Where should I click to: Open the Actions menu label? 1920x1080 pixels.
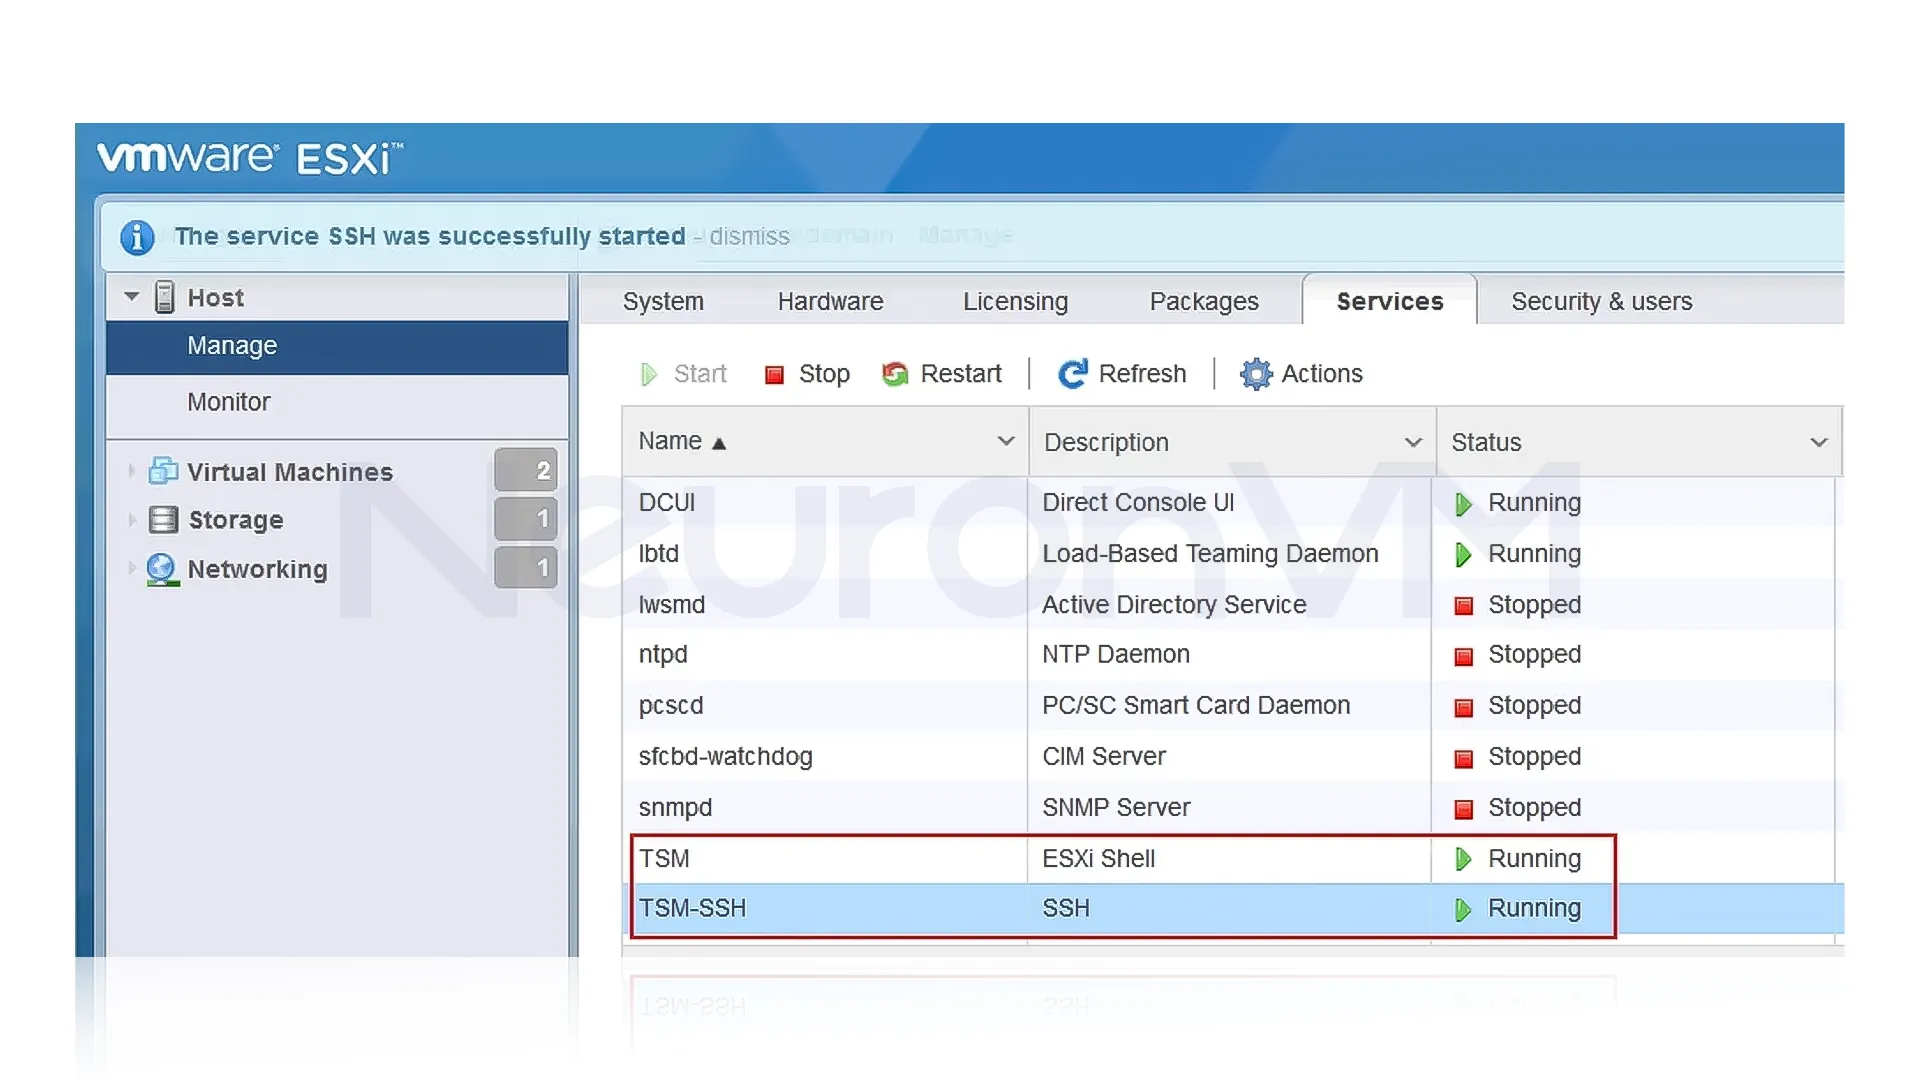point(1322,374)
